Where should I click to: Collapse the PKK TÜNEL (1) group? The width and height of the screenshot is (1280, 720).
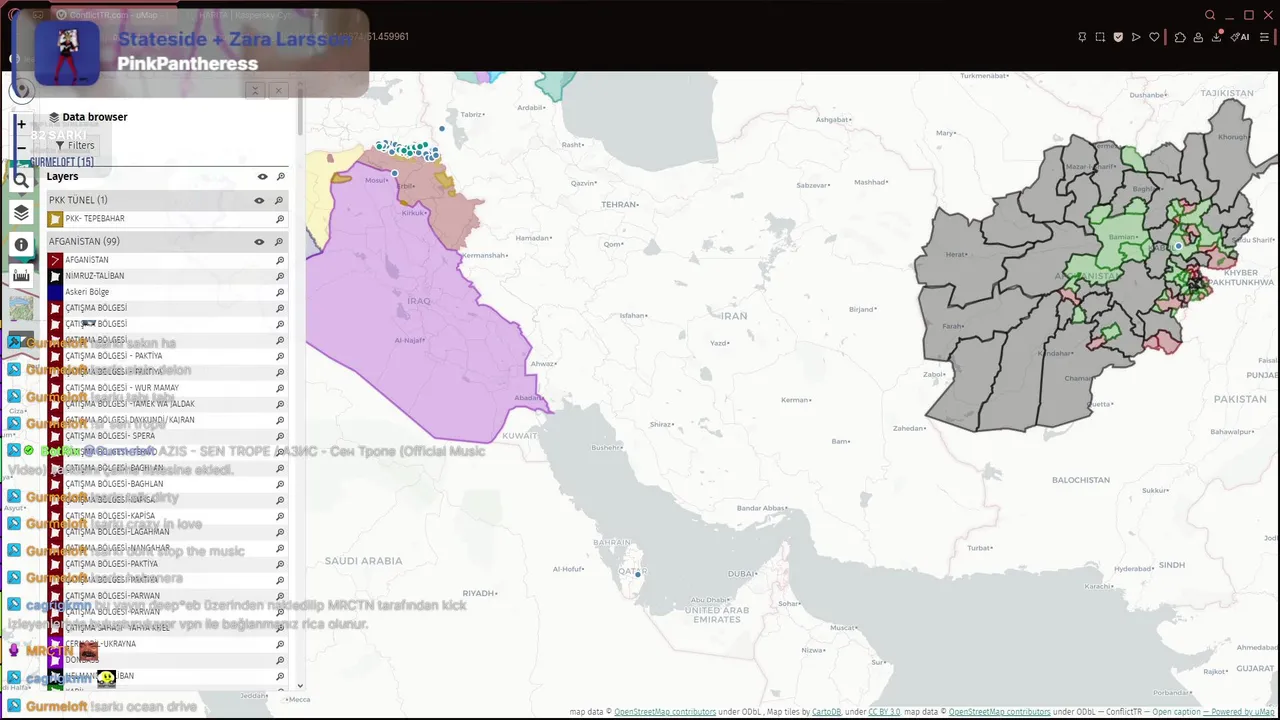pos(78,200)
